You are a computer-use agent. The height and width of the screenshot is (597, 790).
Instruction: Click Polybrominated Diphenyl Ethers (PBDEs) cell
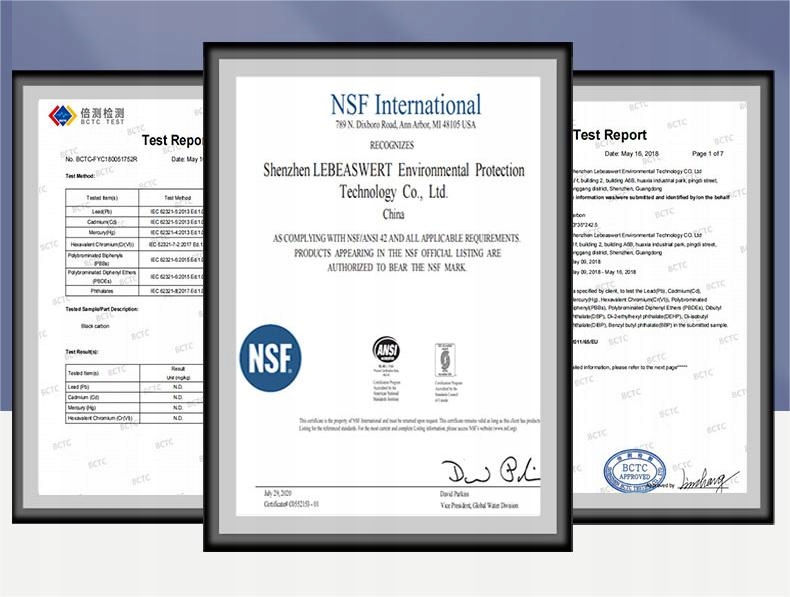click(x=102, y=277)
